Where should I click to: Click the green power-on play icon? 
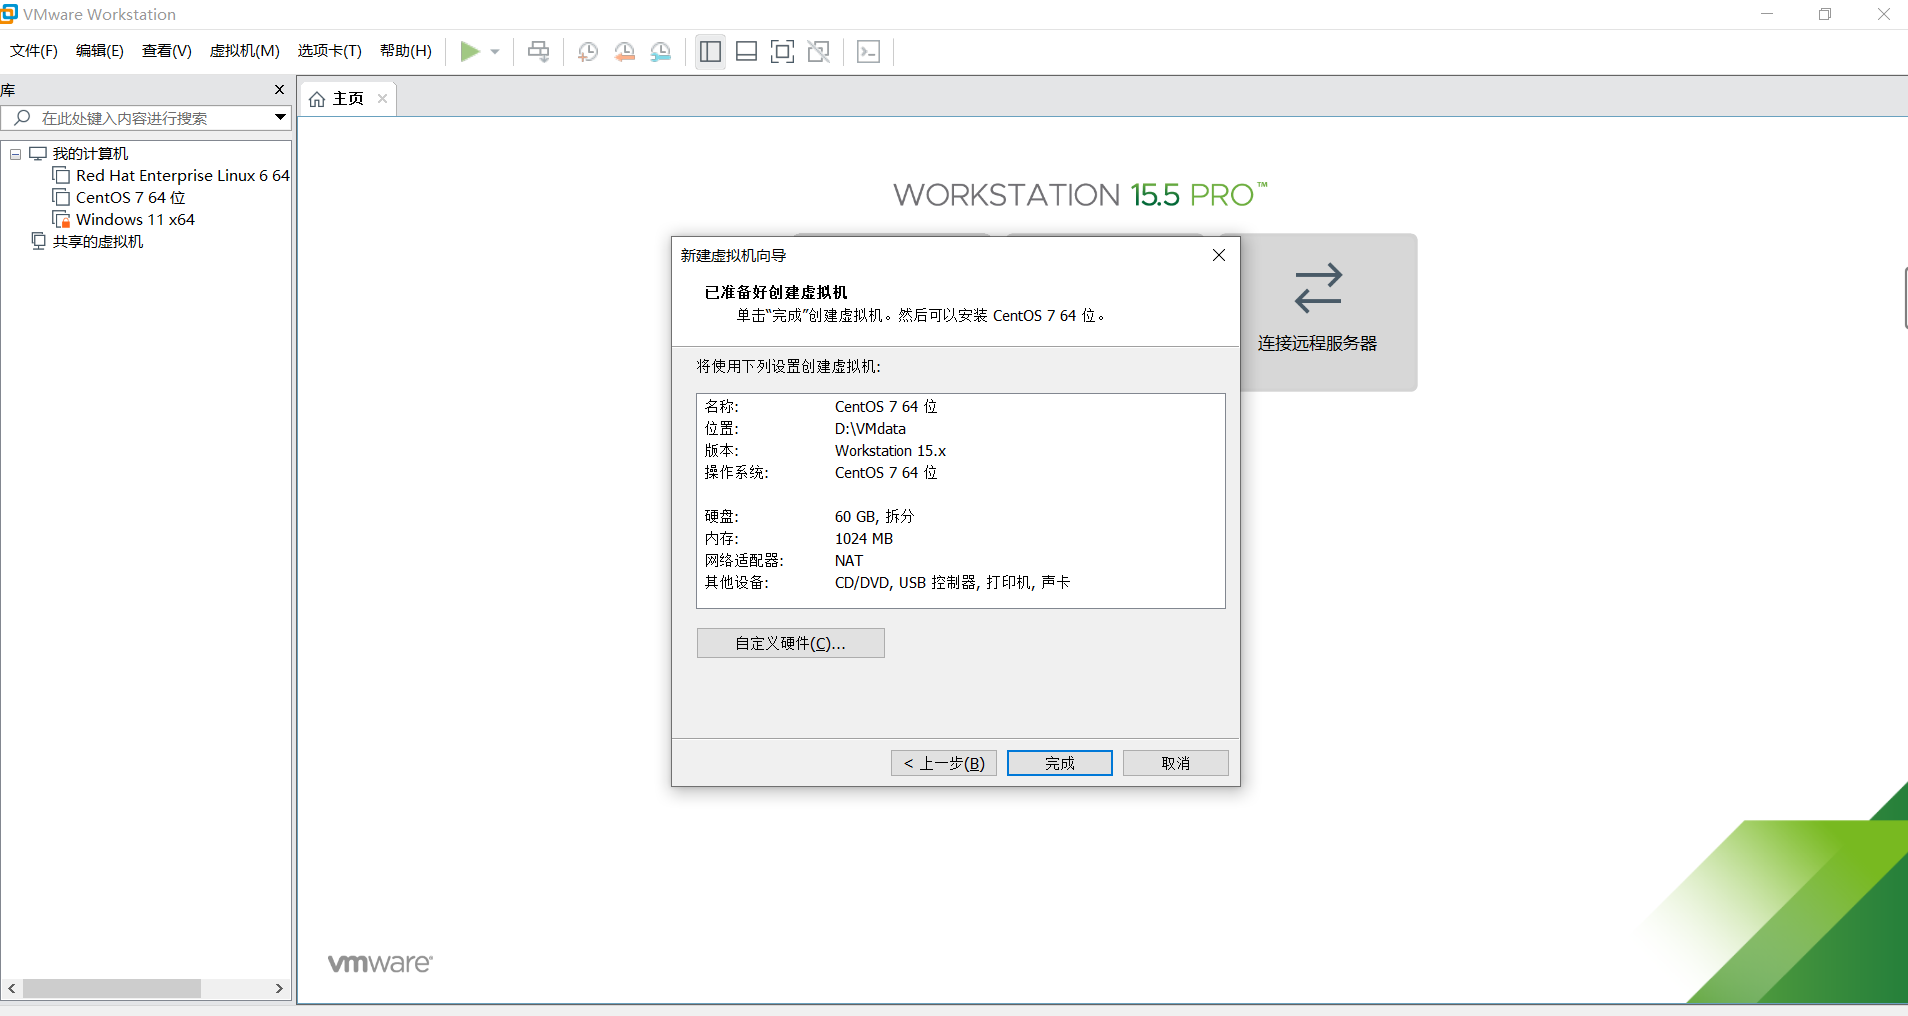pos(469,51)
